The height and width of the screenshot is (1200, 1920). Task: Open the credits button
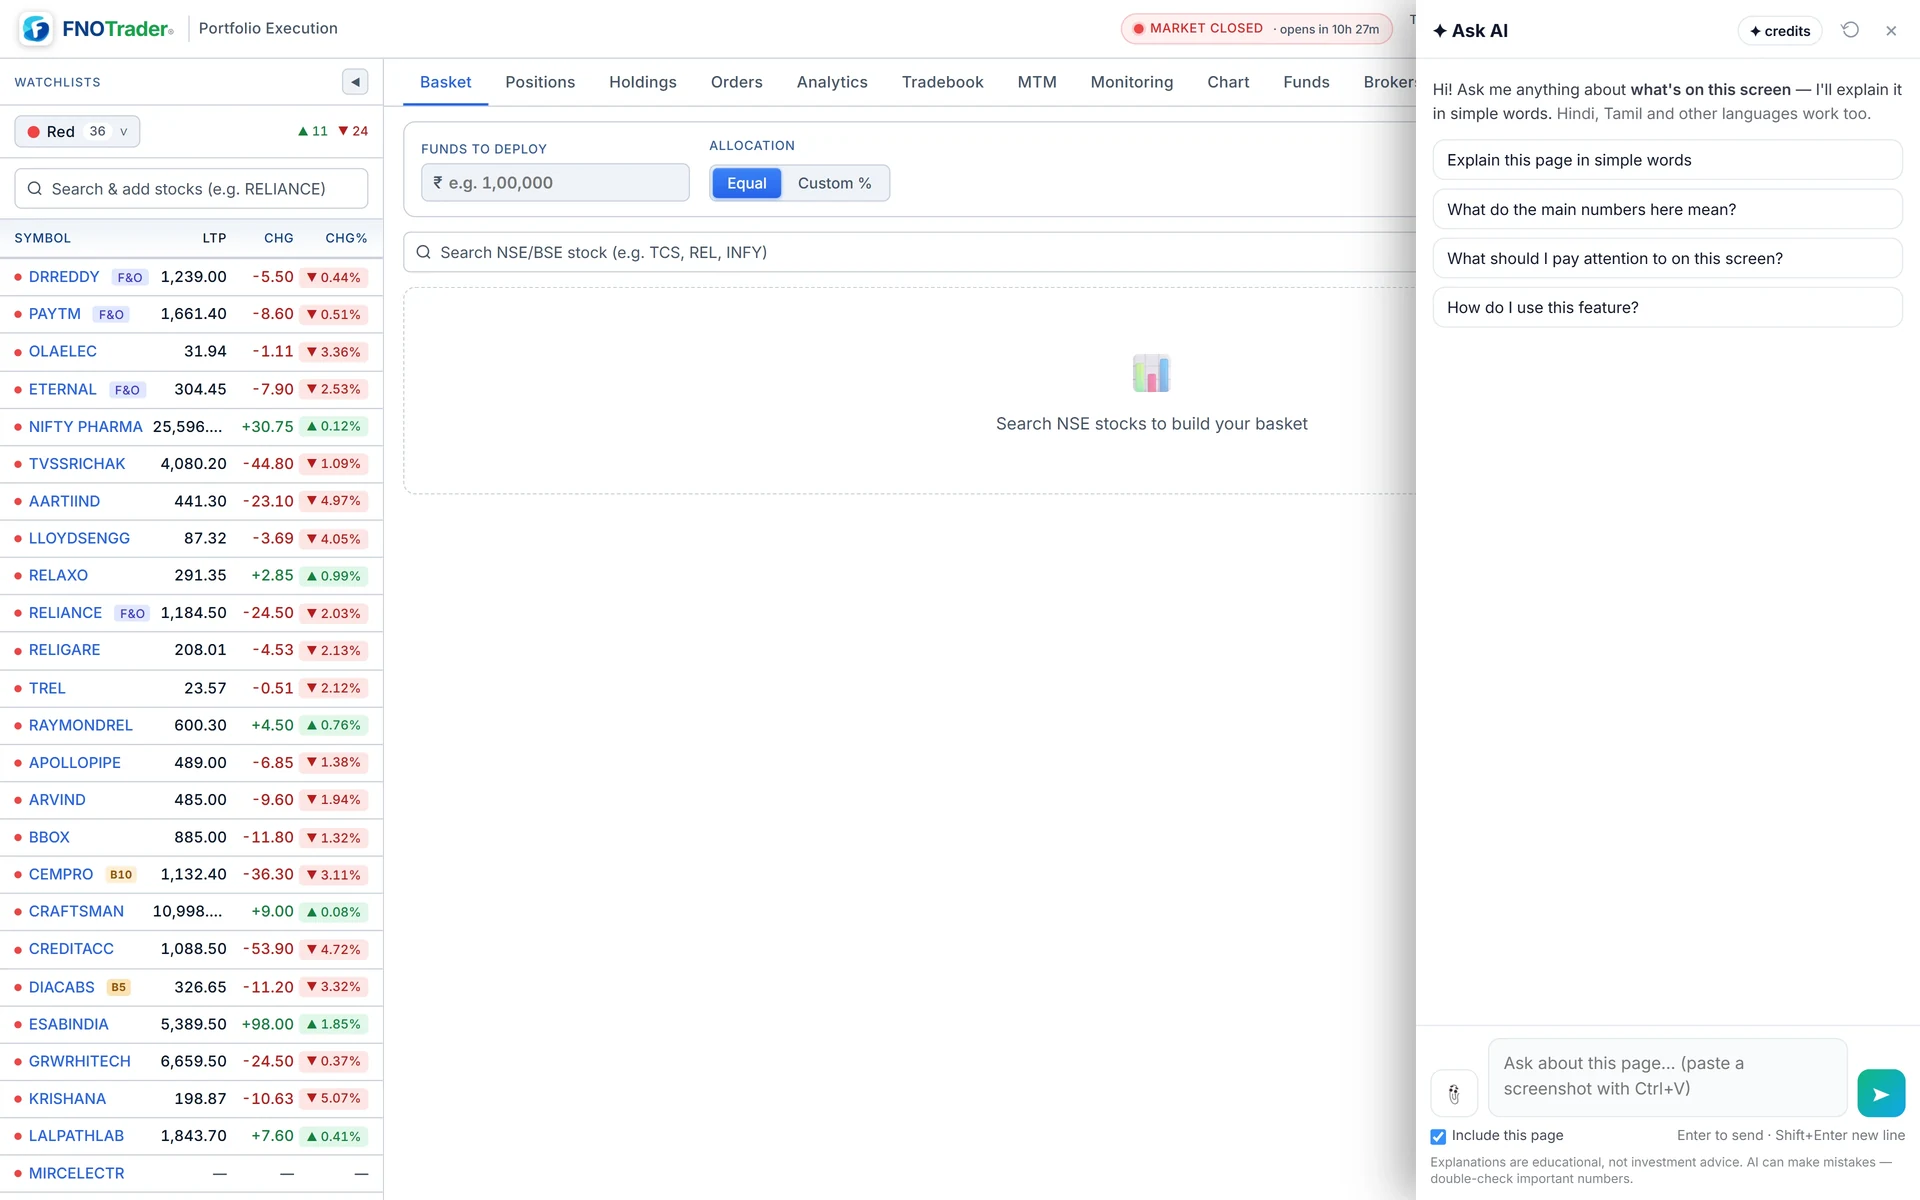(1780, 31)
